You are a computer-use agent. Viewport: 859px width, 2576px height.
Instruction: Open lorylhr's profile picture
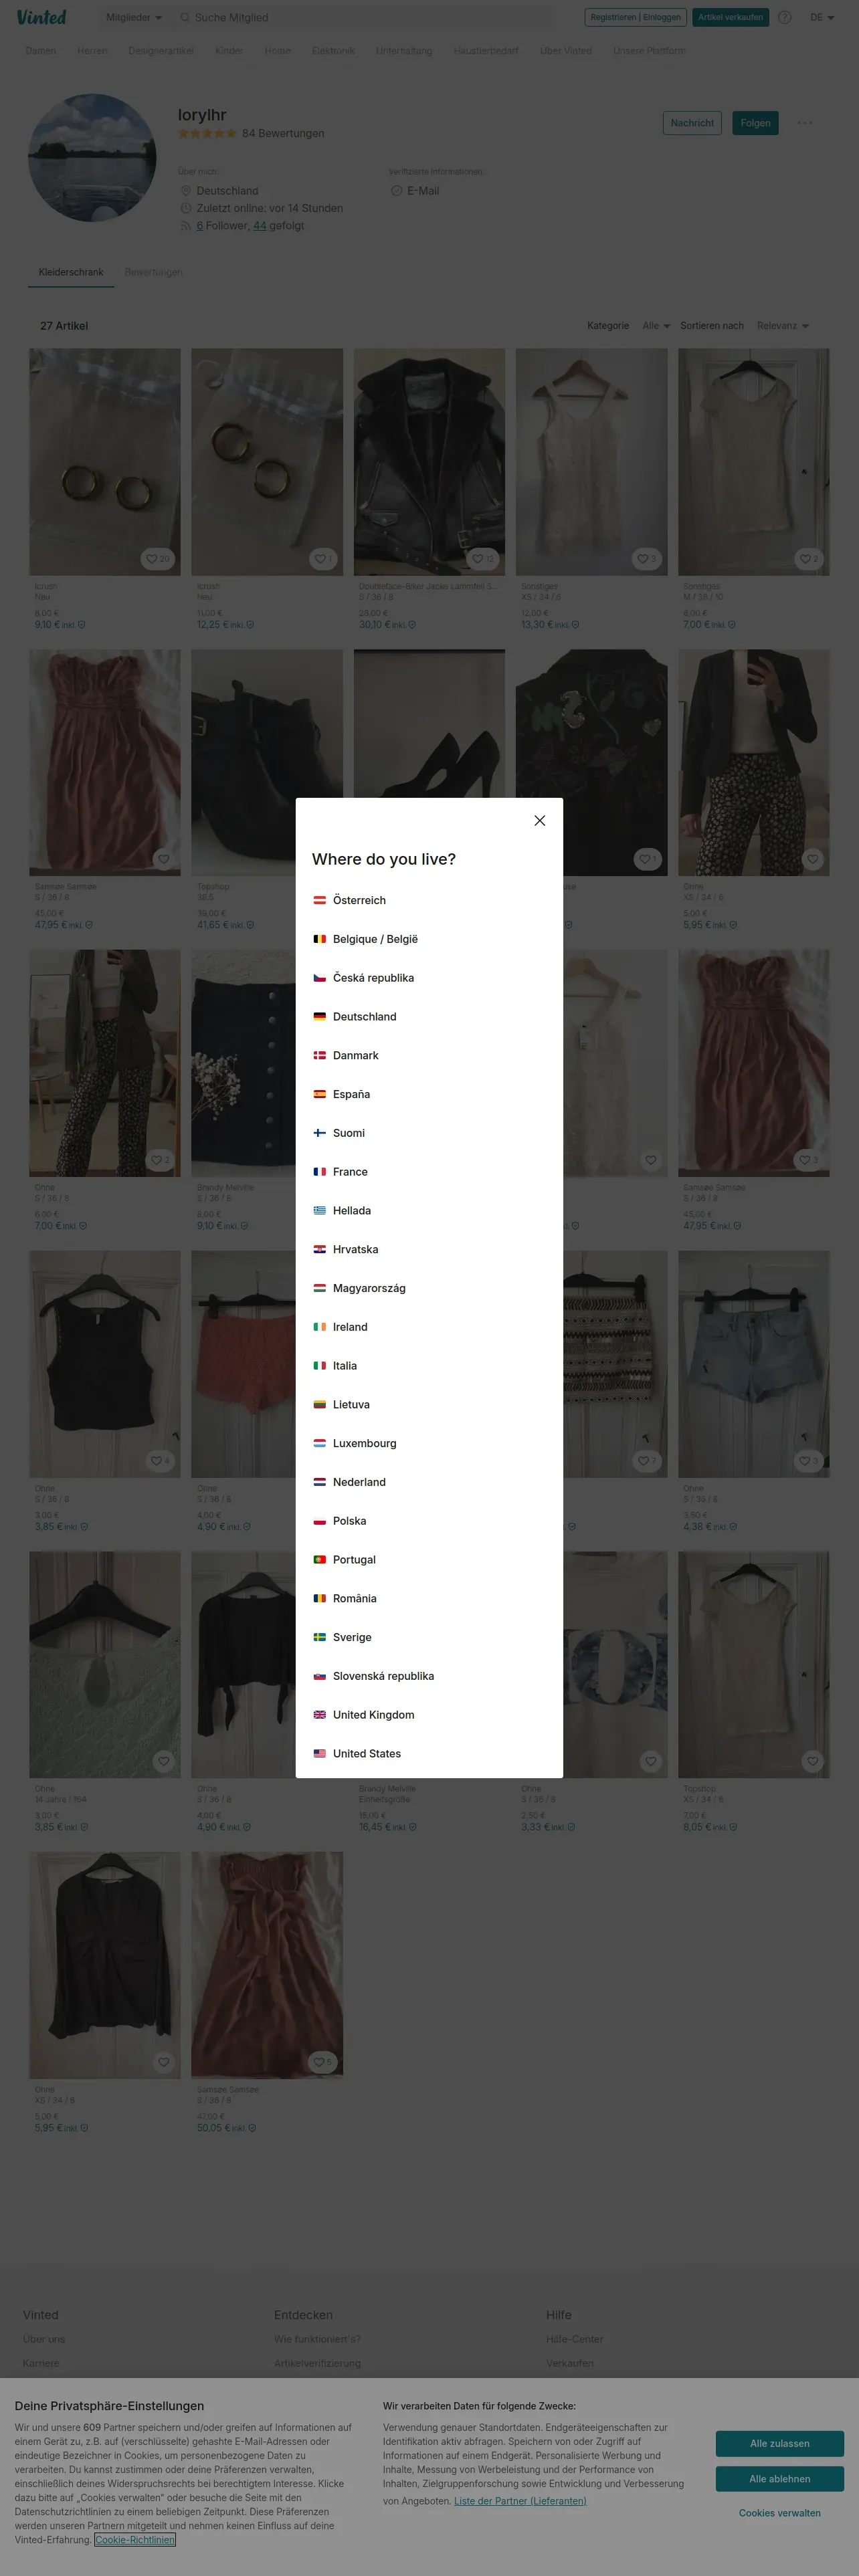point(92,158)
